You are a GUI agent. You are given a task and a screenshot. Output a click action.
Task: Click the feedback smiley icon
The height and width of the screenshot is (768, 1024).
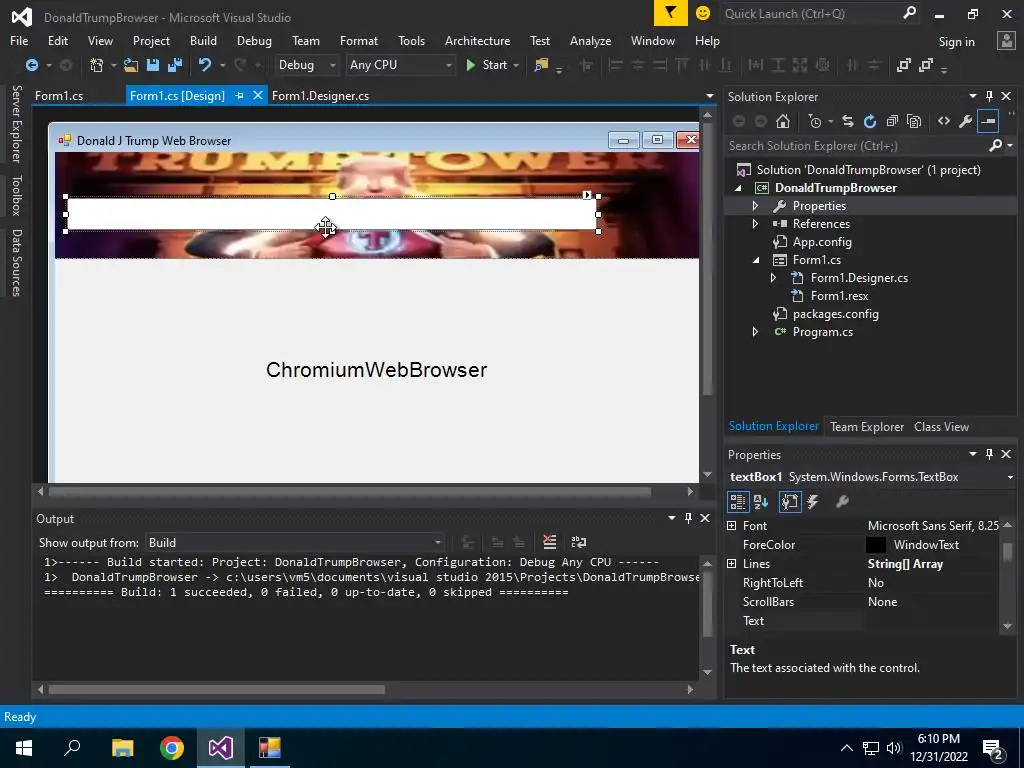coord(703,13)
